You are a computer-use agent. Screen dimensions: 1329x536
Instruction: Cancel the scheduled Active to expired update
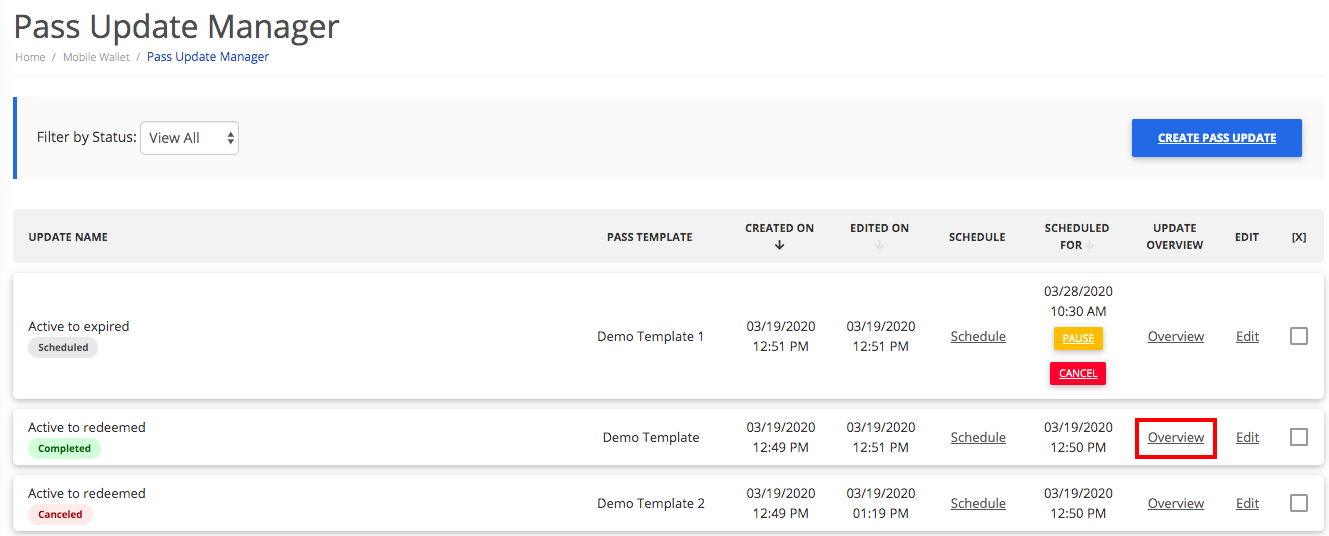(x=1077, y=373)
